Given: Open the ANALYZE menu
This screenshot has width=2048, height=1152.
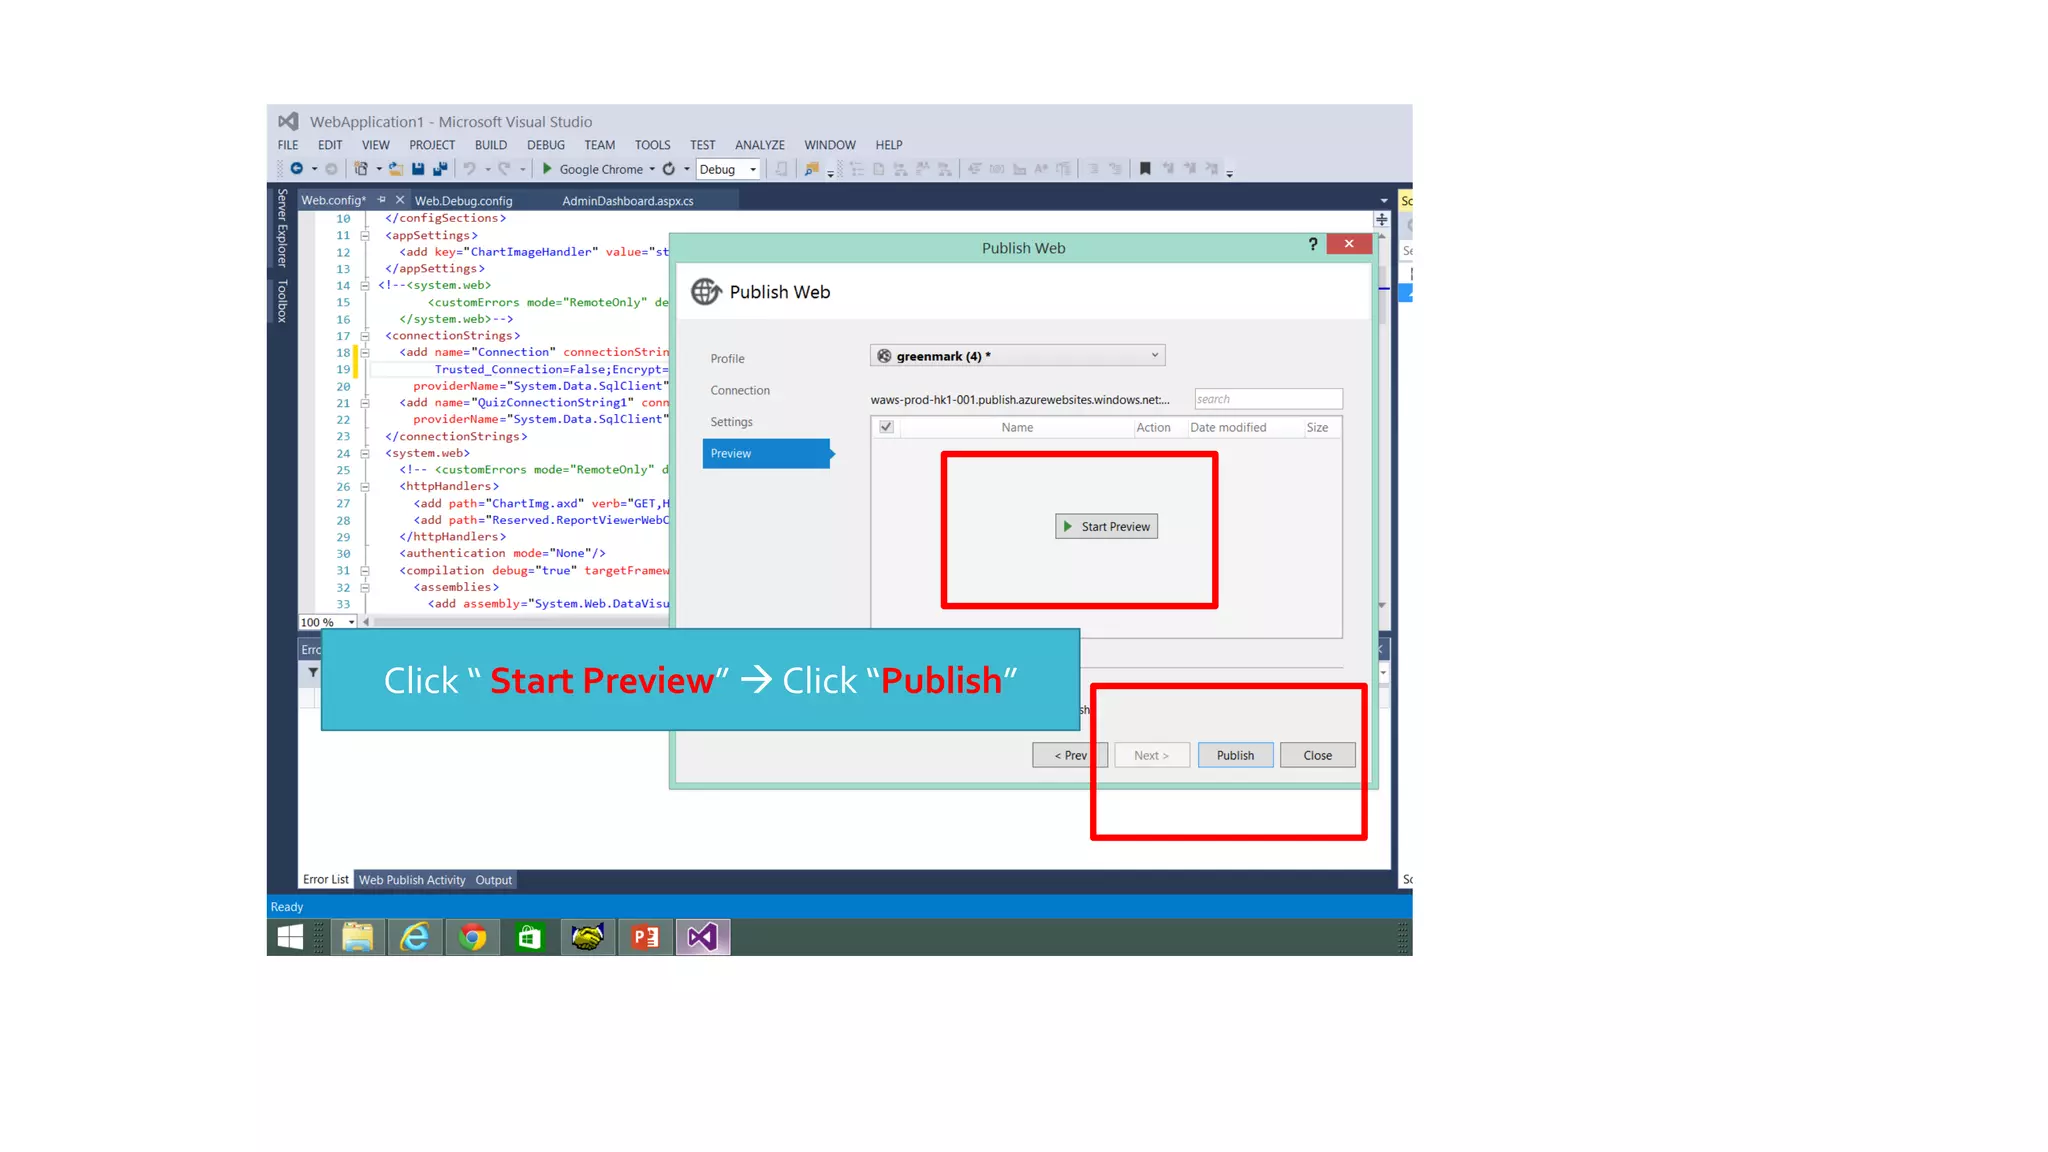Looking at the screenshot, I should coord(760,145).
